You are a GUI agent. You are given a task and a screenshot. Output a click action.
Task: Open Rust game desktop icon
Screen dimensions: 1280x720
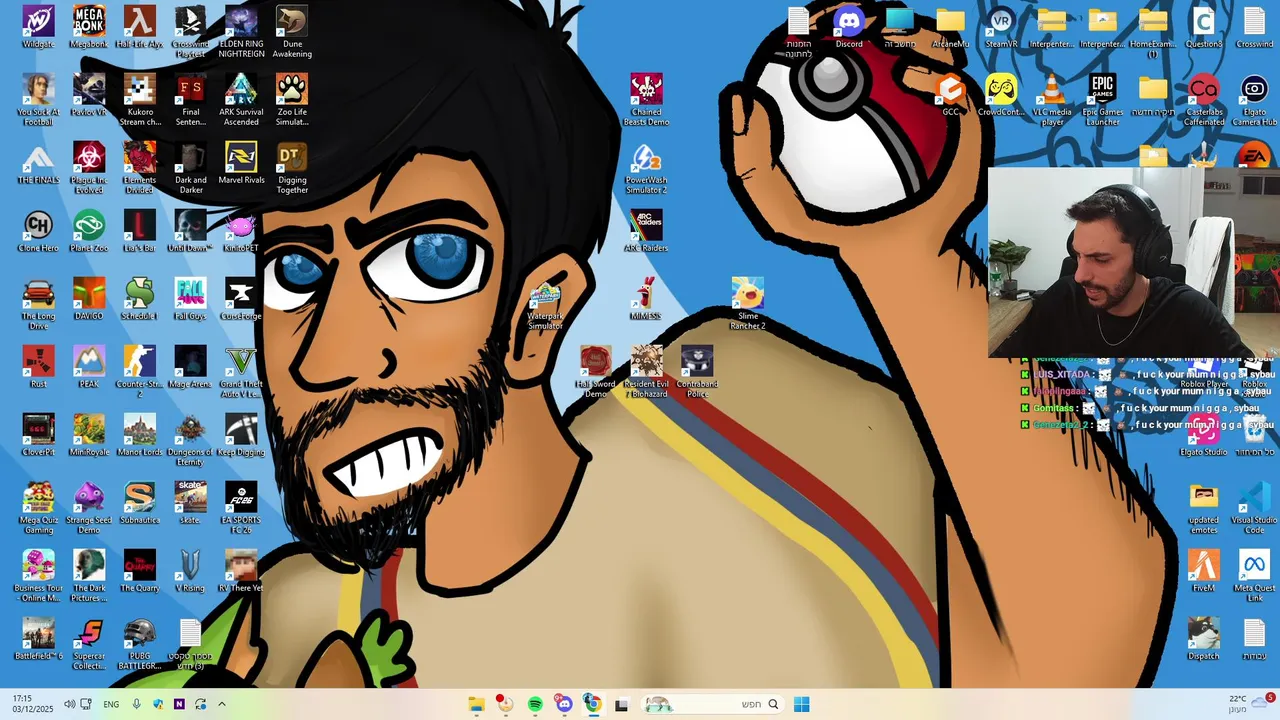[x=38, y=367]
